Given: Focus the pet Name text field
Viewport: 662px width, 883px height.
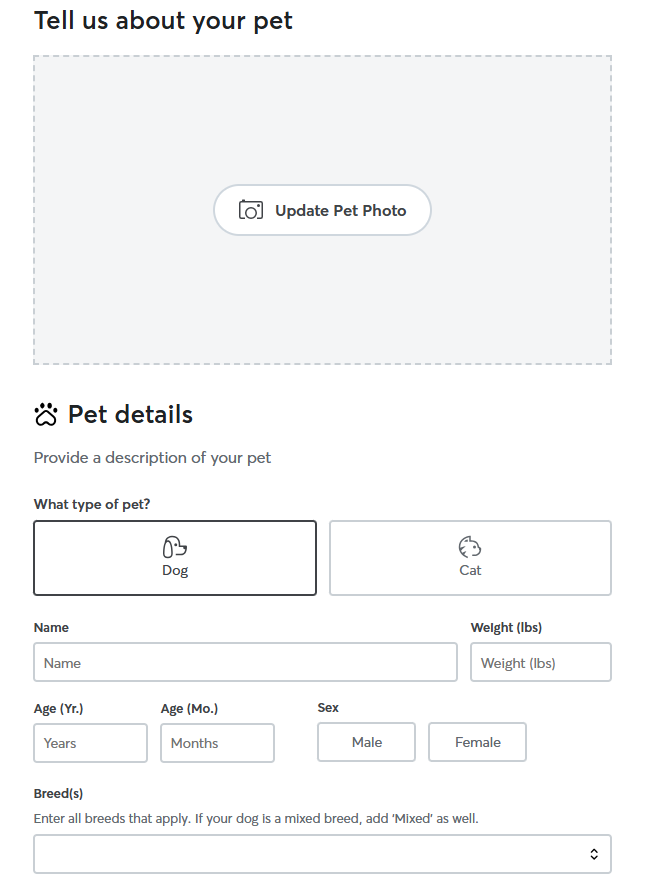Looking at the screenshot, I should (245, 662).
